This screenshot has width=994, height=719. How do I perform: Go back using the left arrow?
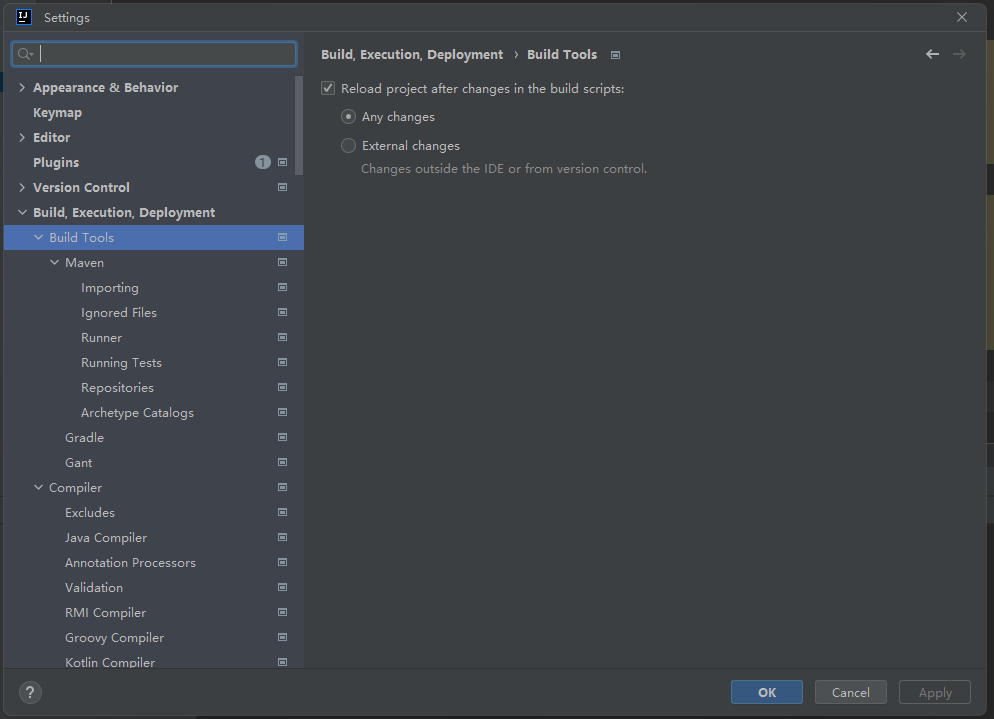932,55
